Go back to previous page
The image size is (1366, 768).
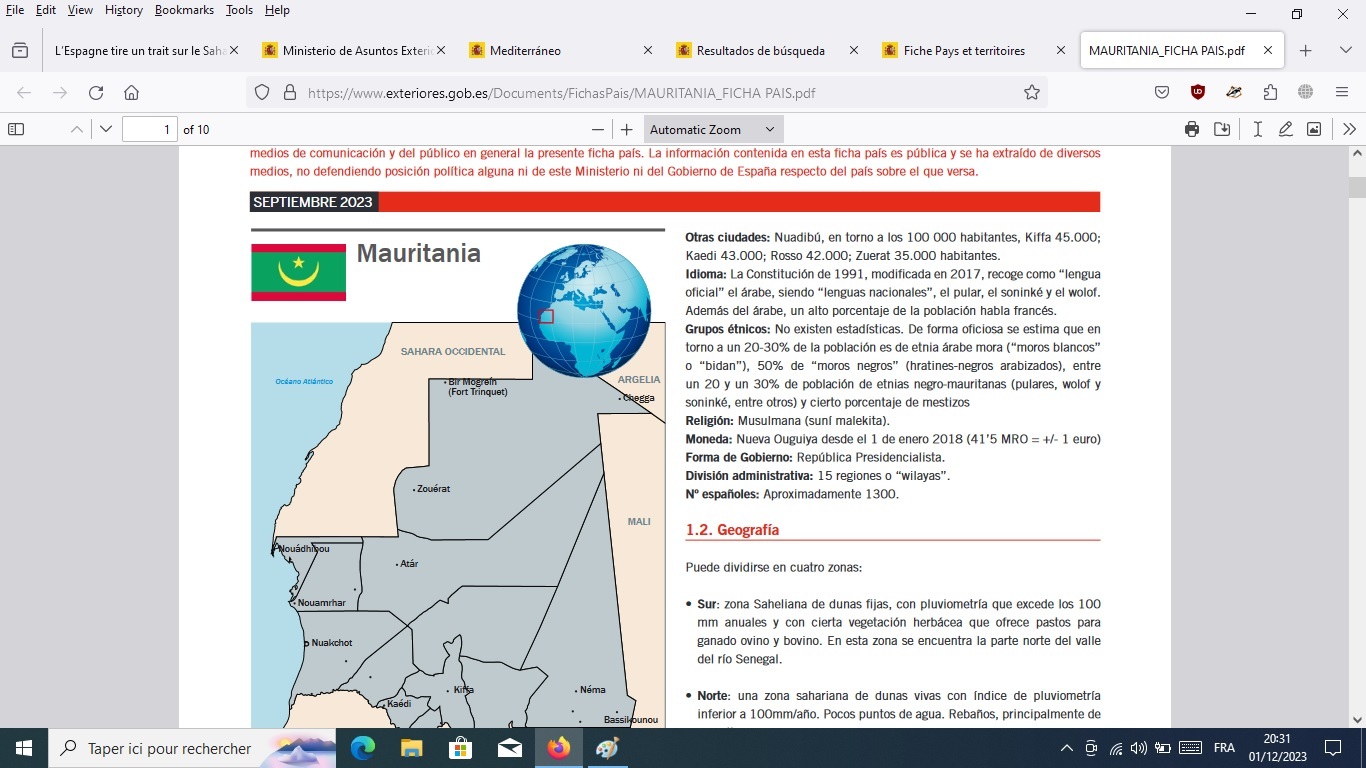tap(24, 92)
